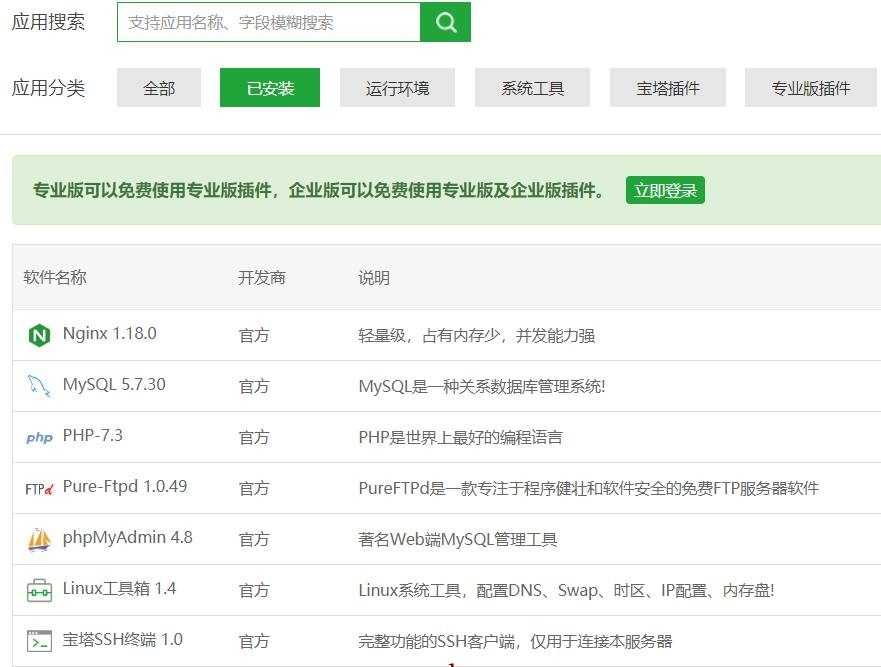
Task: Click 官方 in the Linux工具箱 row
Action: click(x=254, y=591)
